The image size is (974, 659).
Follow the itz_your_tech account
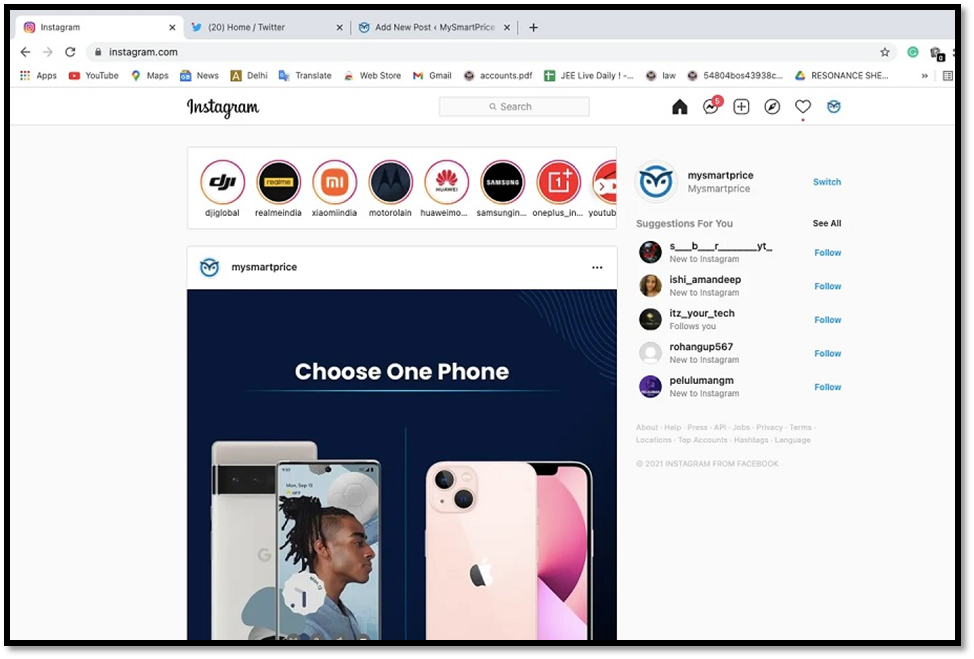click(827, 320)
